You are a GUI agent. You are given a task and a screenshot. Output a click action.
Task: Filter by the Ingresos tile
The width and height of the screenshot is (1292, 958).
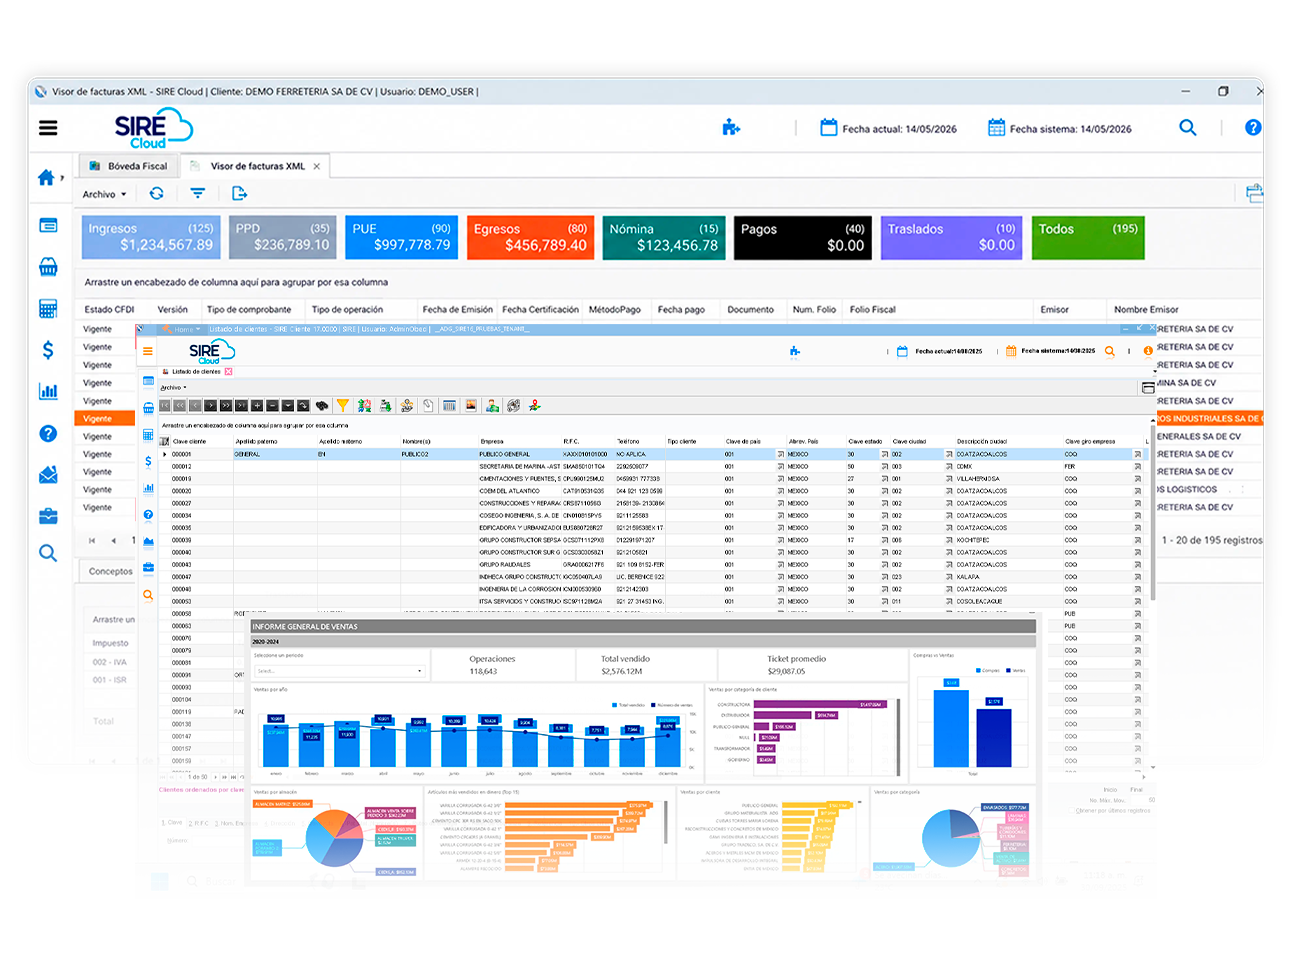pyautogui.click(x=152, y=238)
